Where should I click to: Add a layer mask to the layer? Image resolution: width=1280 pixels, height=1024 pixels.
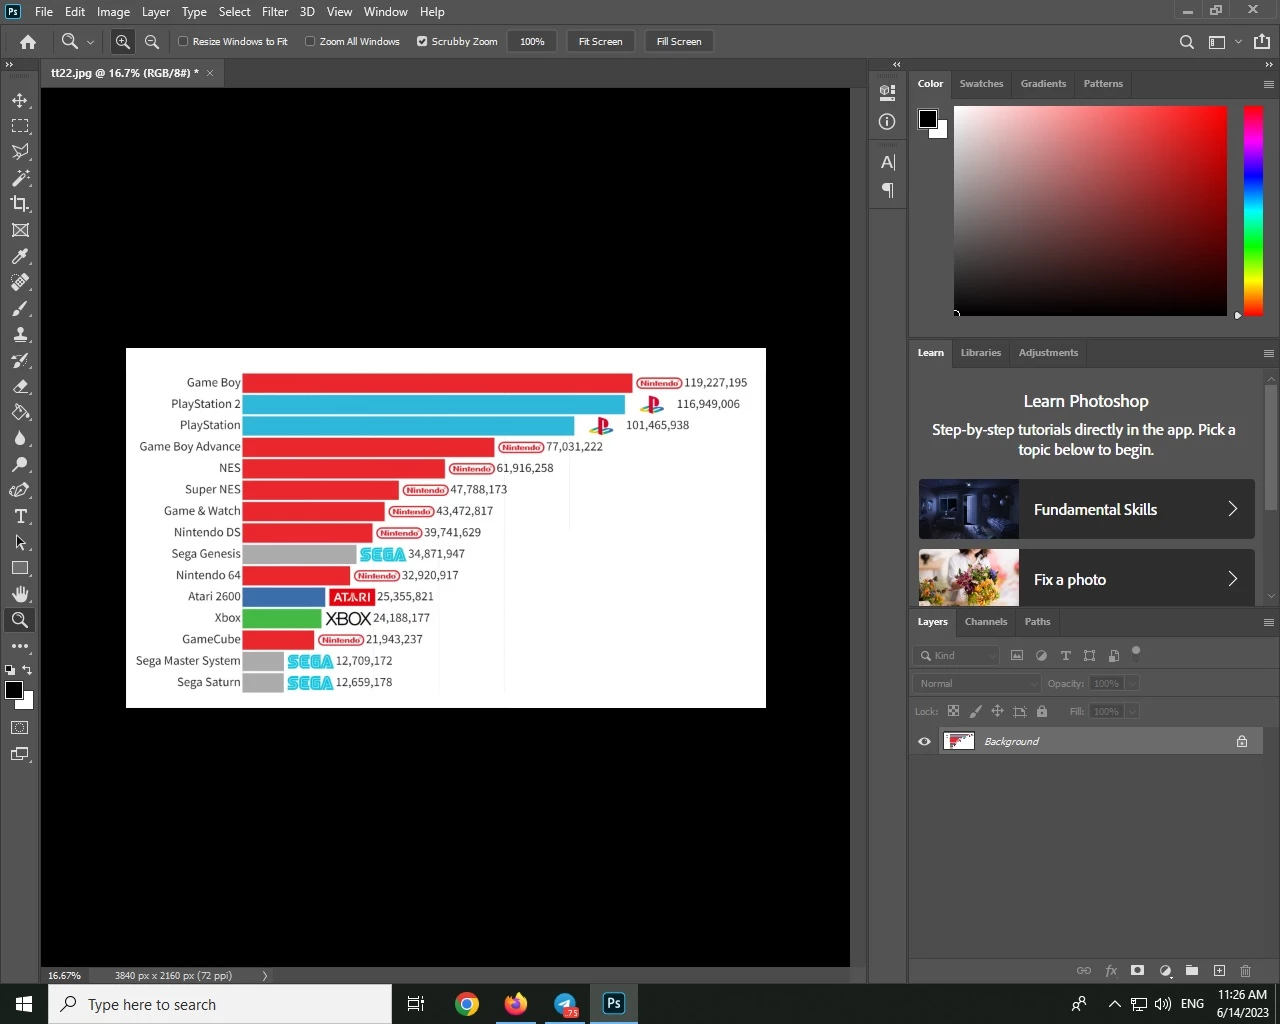pyautogui.click(x=1137, y=970)
